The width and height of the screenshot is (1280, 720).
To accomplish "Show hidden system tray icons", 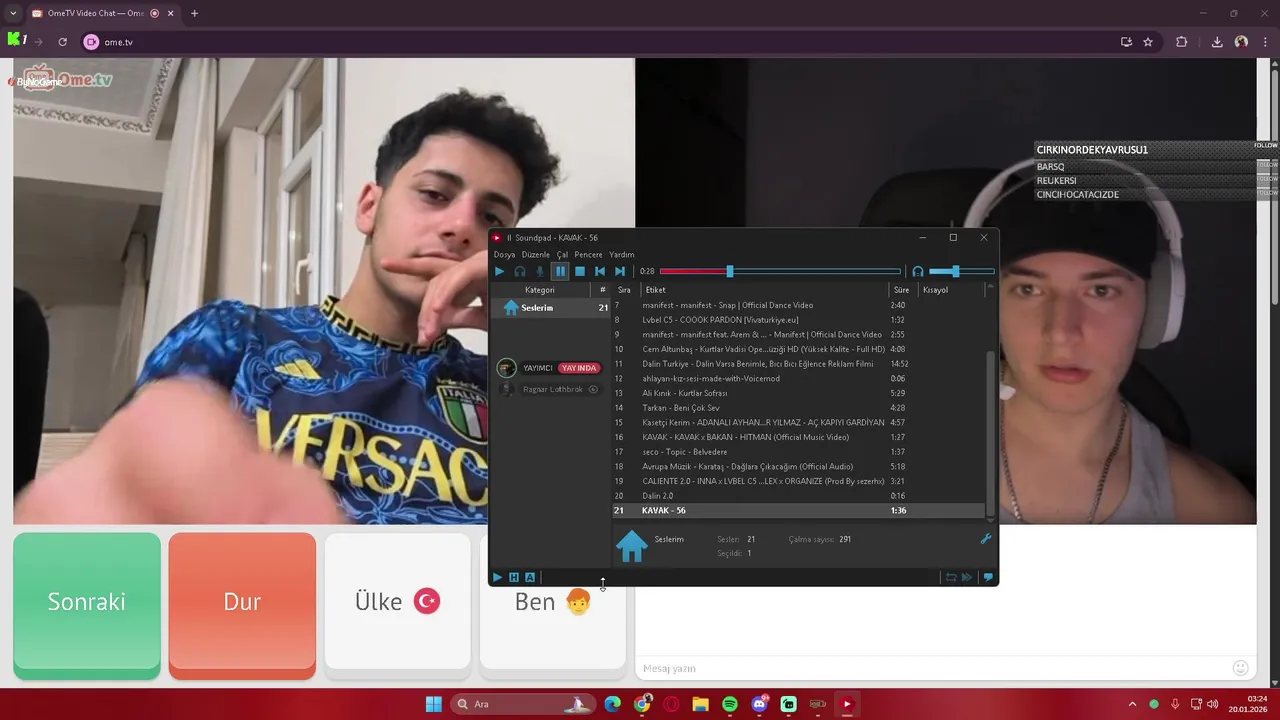I will [1132, 704].
